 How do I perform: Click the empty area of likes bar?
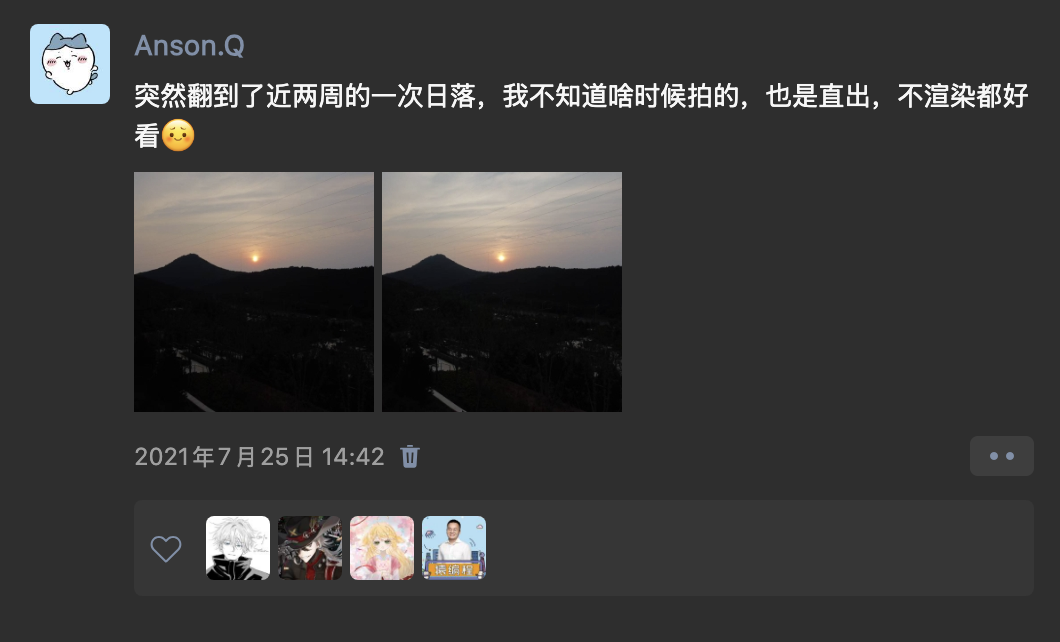[x=757, y=548]
